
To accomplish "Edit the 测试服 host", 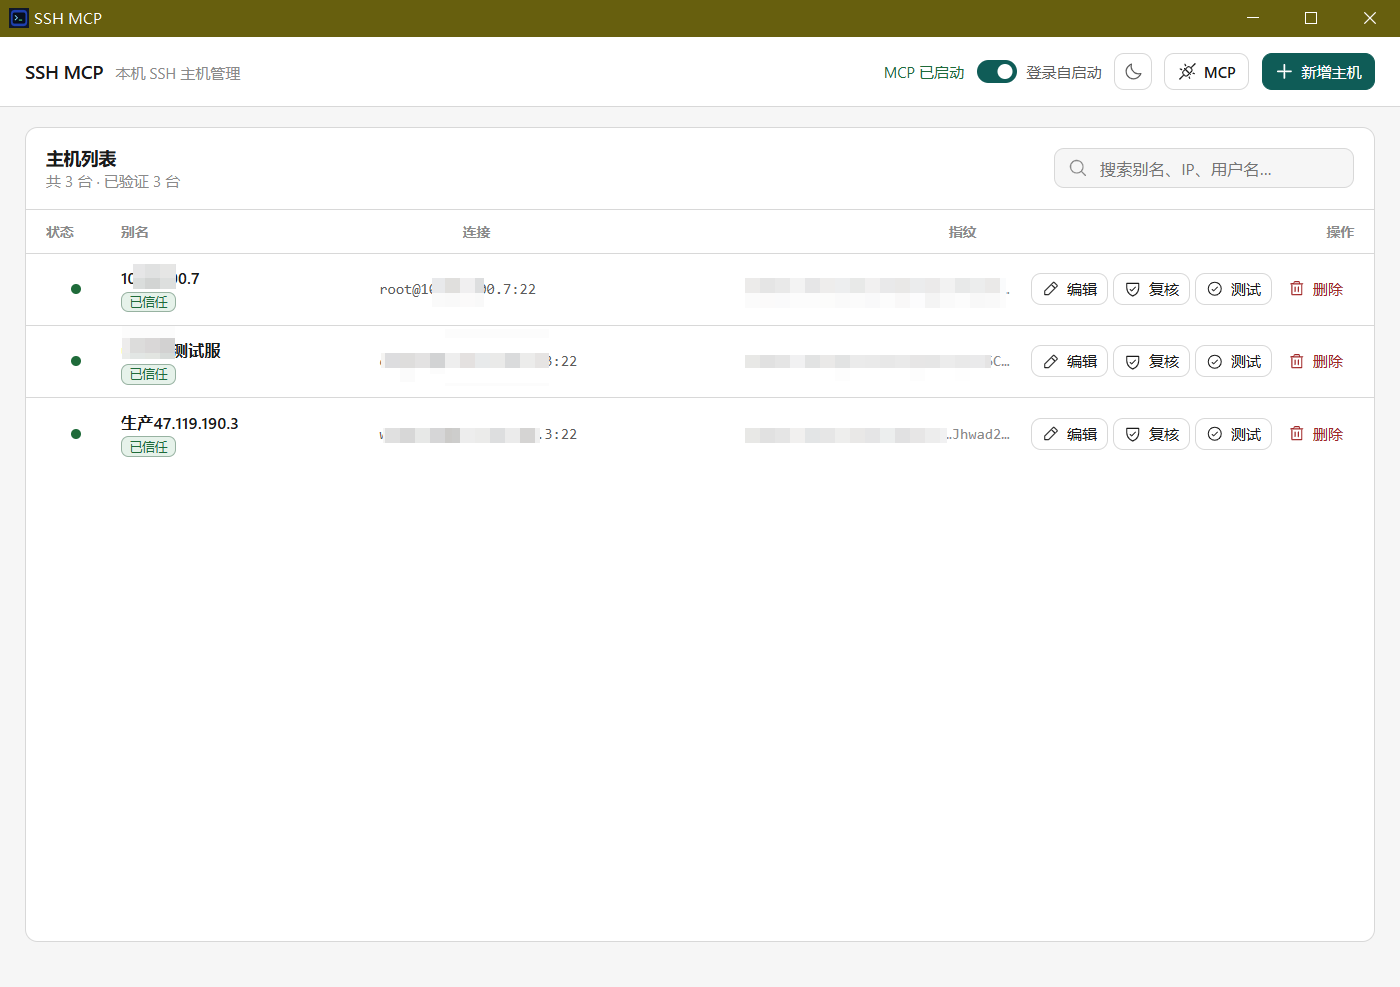I will pos(1069,361).
